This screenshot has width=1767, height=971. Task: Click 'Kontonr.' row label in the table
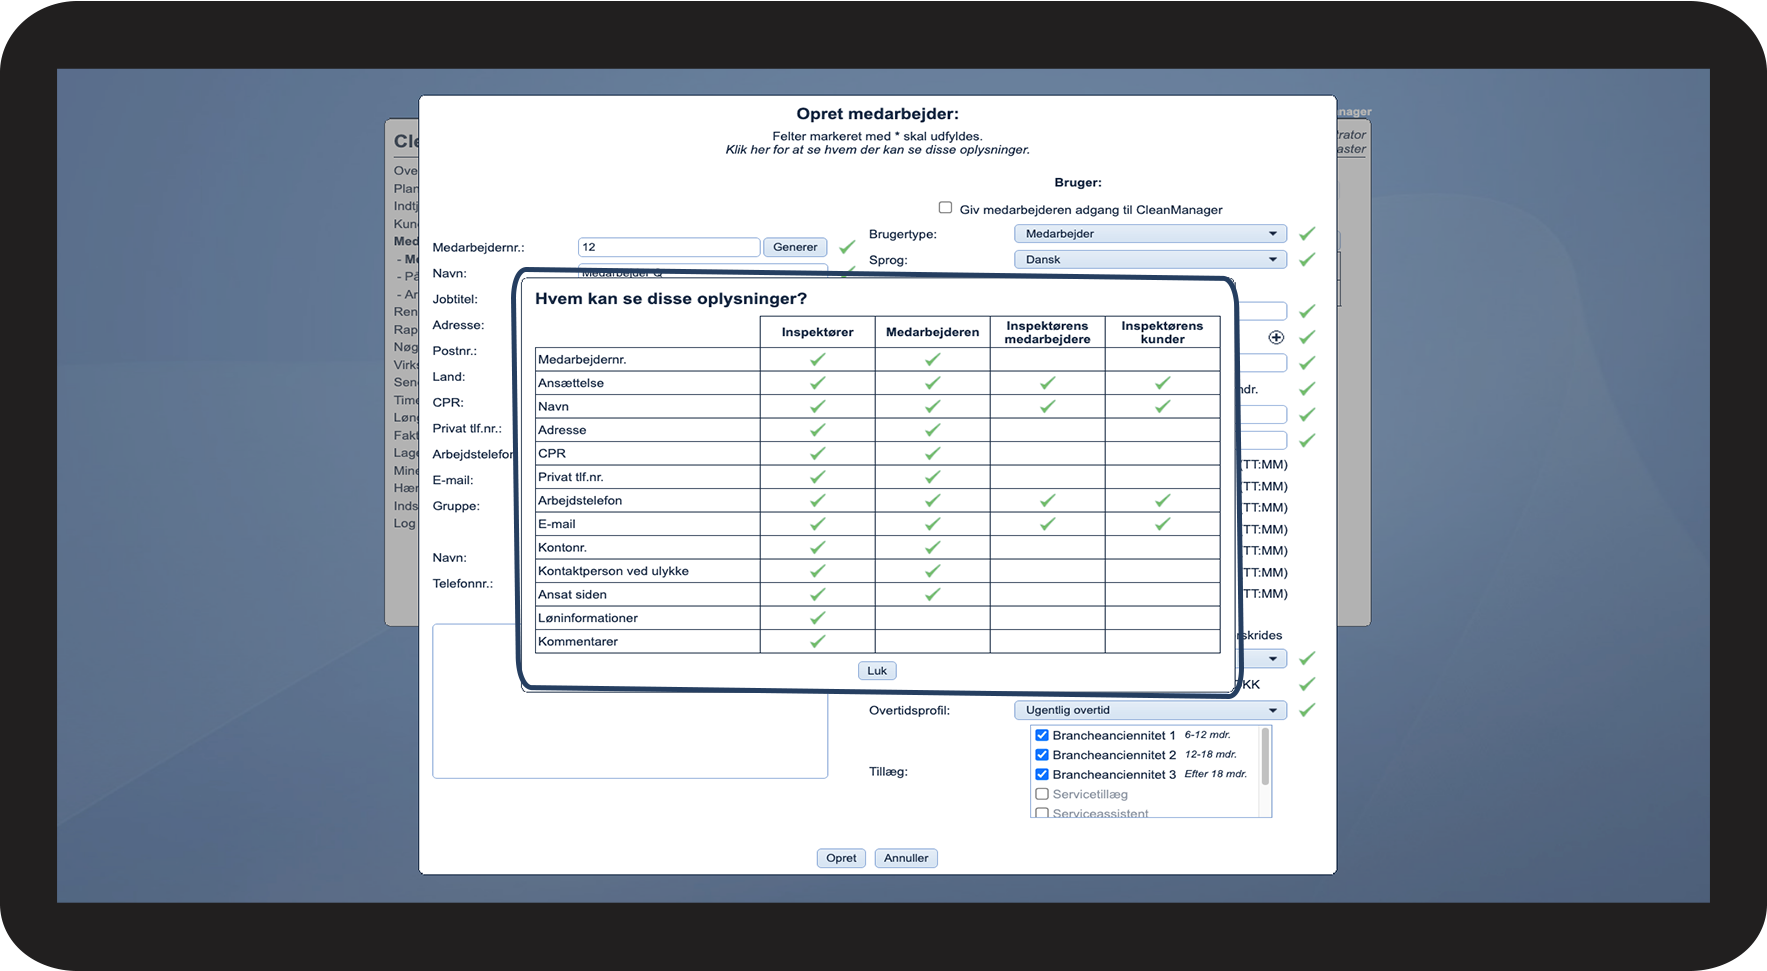pyautogui.click(x=562, y=547)
